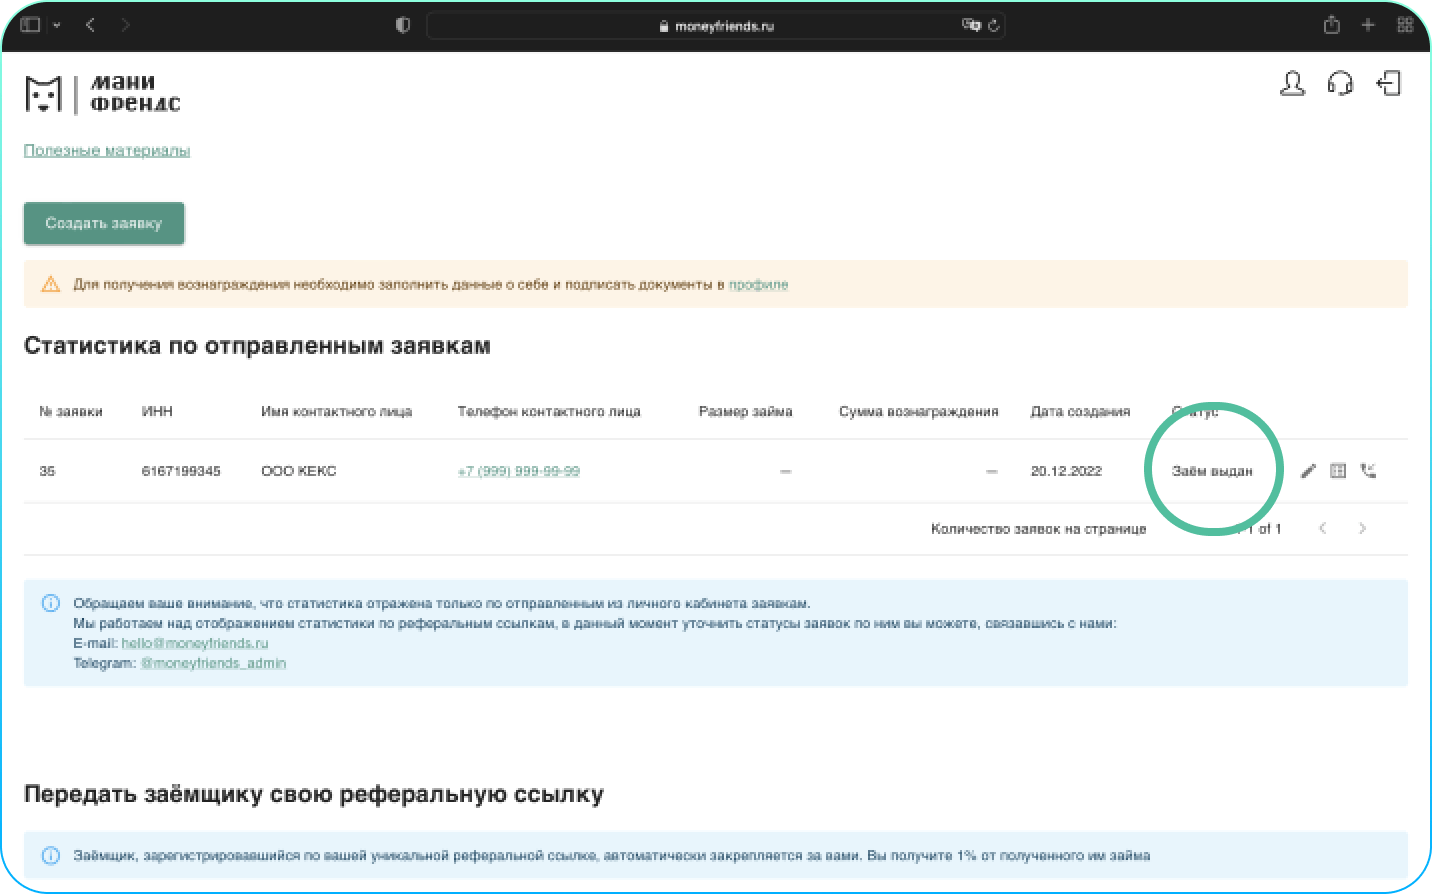The width and height of the screenshot is (1432, 894).
Task: Click the info icon in the statistics notice
Action: (51, 602)
